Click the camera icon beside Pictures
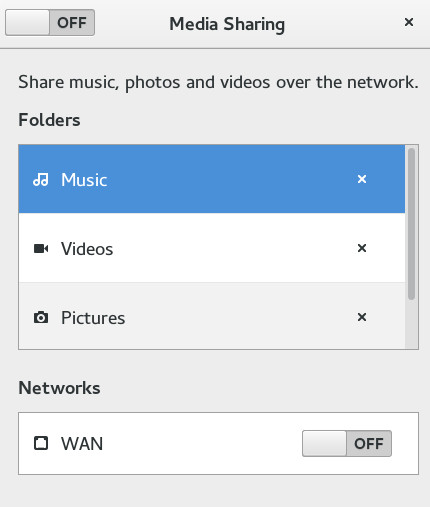Image resolution: width=430 pixels, height=507 pixels. coord(41,317)
